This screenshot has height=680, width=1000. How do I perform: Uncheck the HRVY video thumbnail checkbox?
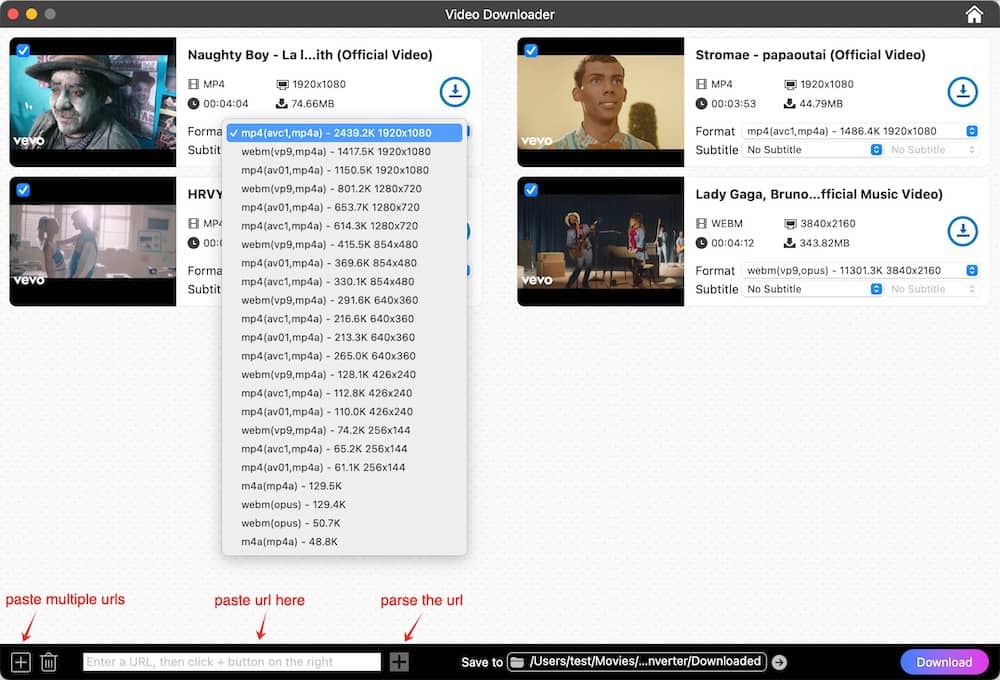pyautogui.click(x=23, y=188)
